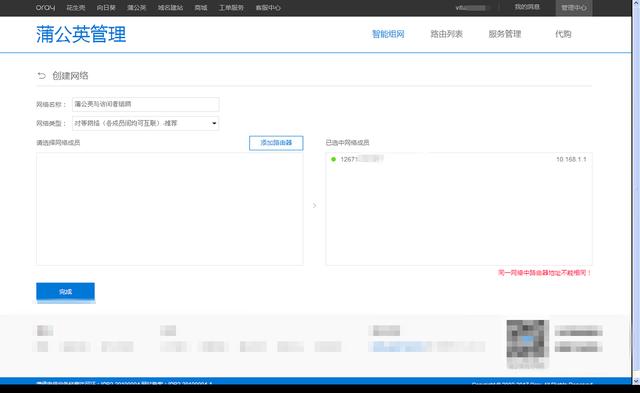The height and width of the screenshot is (393, 640).
Task: Click the blue 完成 button
Action: tap(65, 292)
